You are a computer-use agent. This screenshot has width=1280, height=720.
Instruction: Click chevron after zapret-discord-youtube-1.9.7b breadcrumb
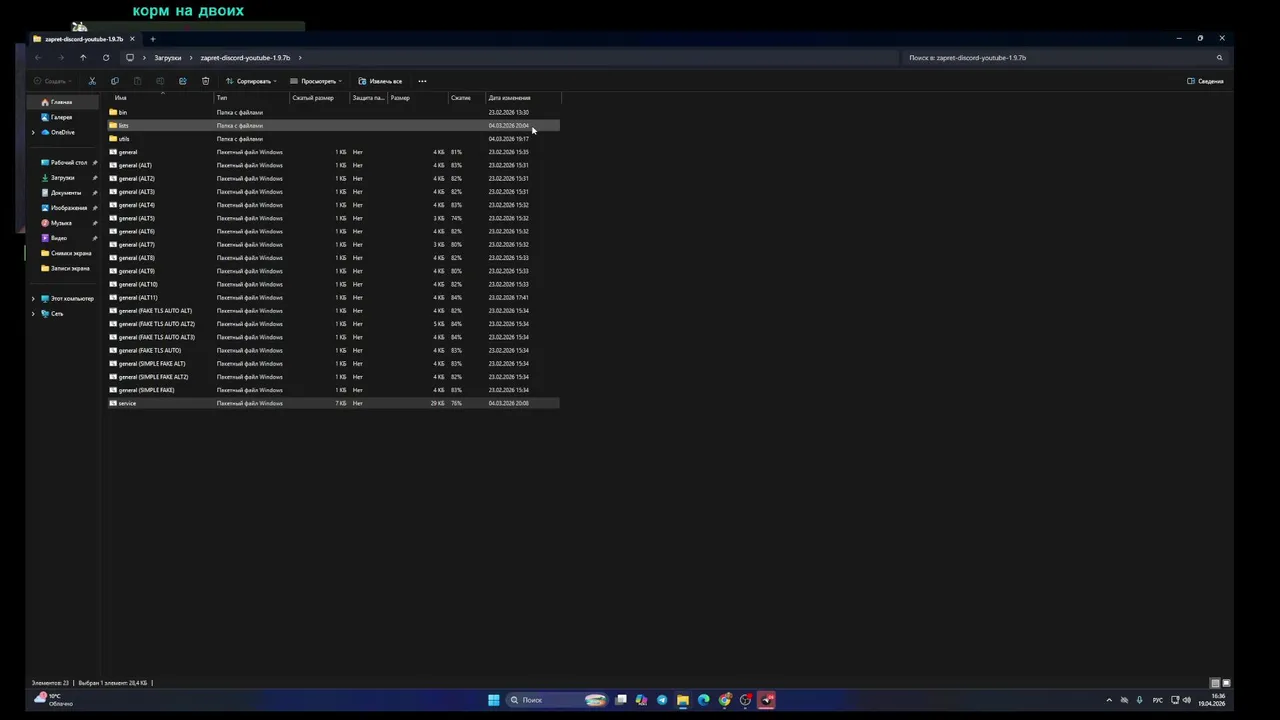300,58
